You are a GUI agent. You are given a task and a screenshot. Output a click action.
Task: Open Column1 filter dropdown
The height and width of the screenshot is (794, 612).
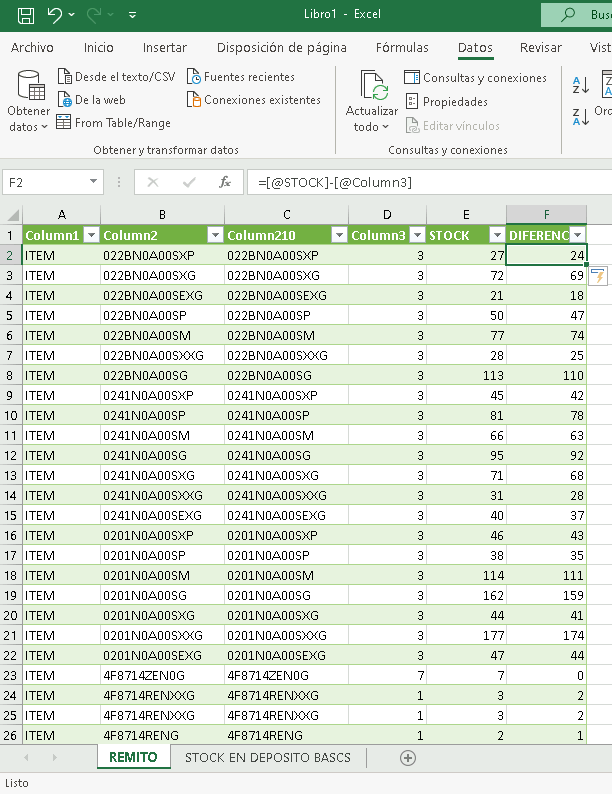[91, 235]
